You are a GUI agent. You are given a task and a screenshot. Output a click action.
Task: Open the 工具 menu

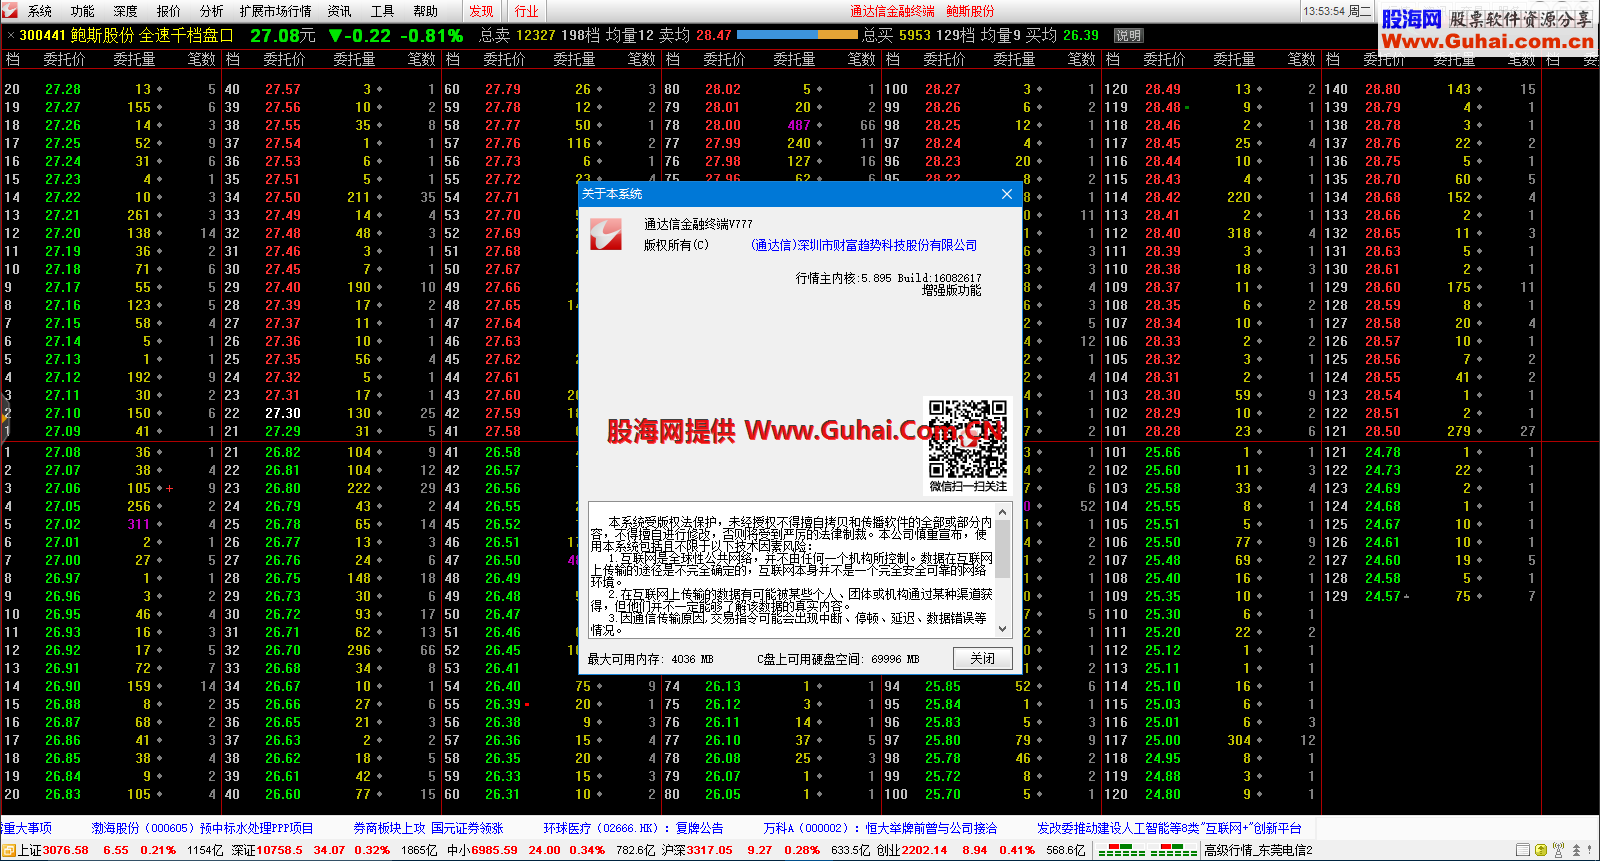click(x=383, y=11)
